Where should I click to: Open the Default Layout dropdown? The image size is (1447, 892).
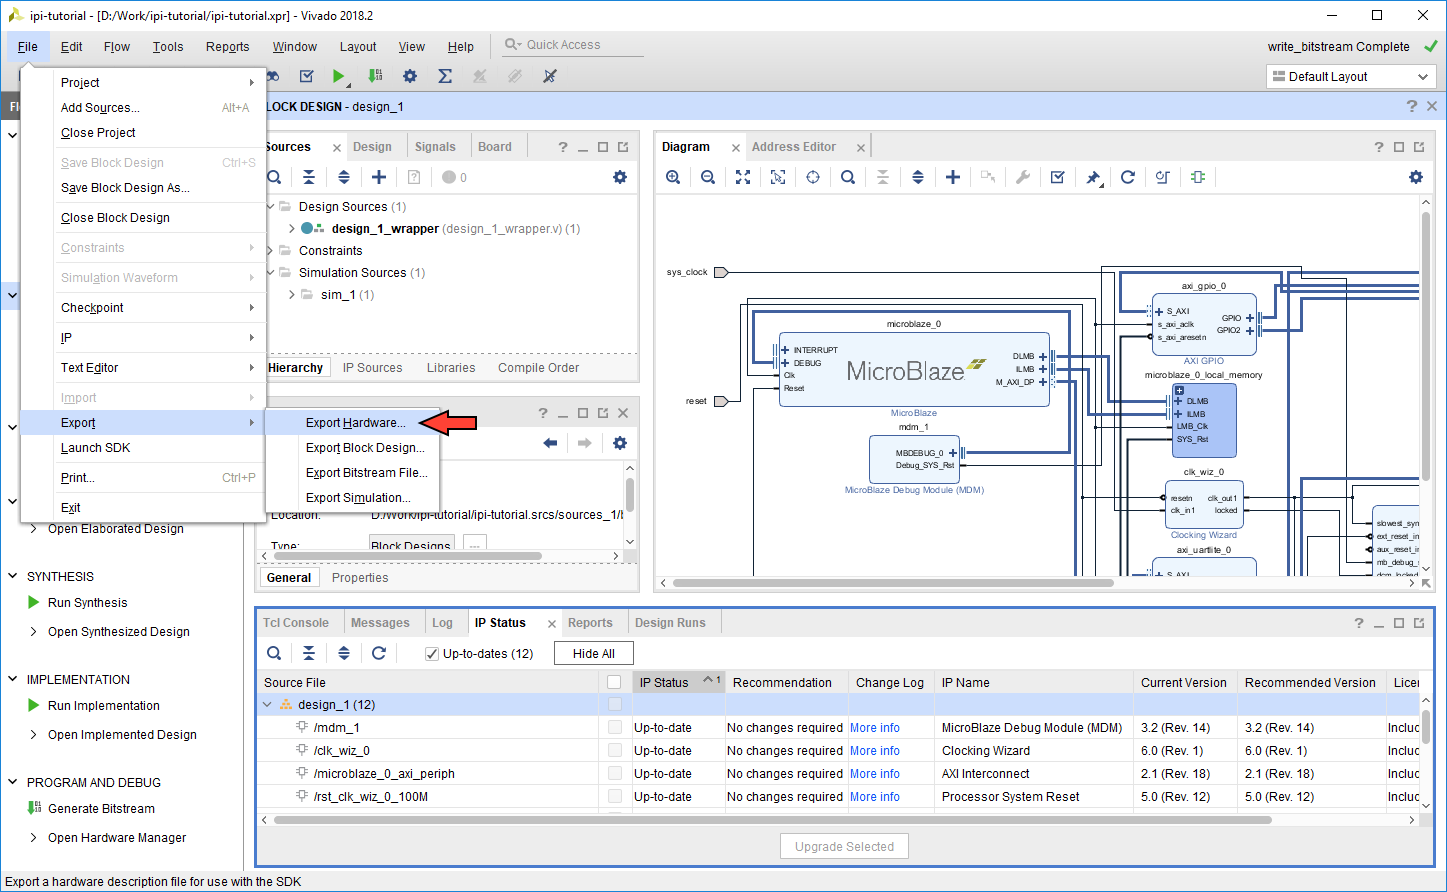tap(1352, 77)
